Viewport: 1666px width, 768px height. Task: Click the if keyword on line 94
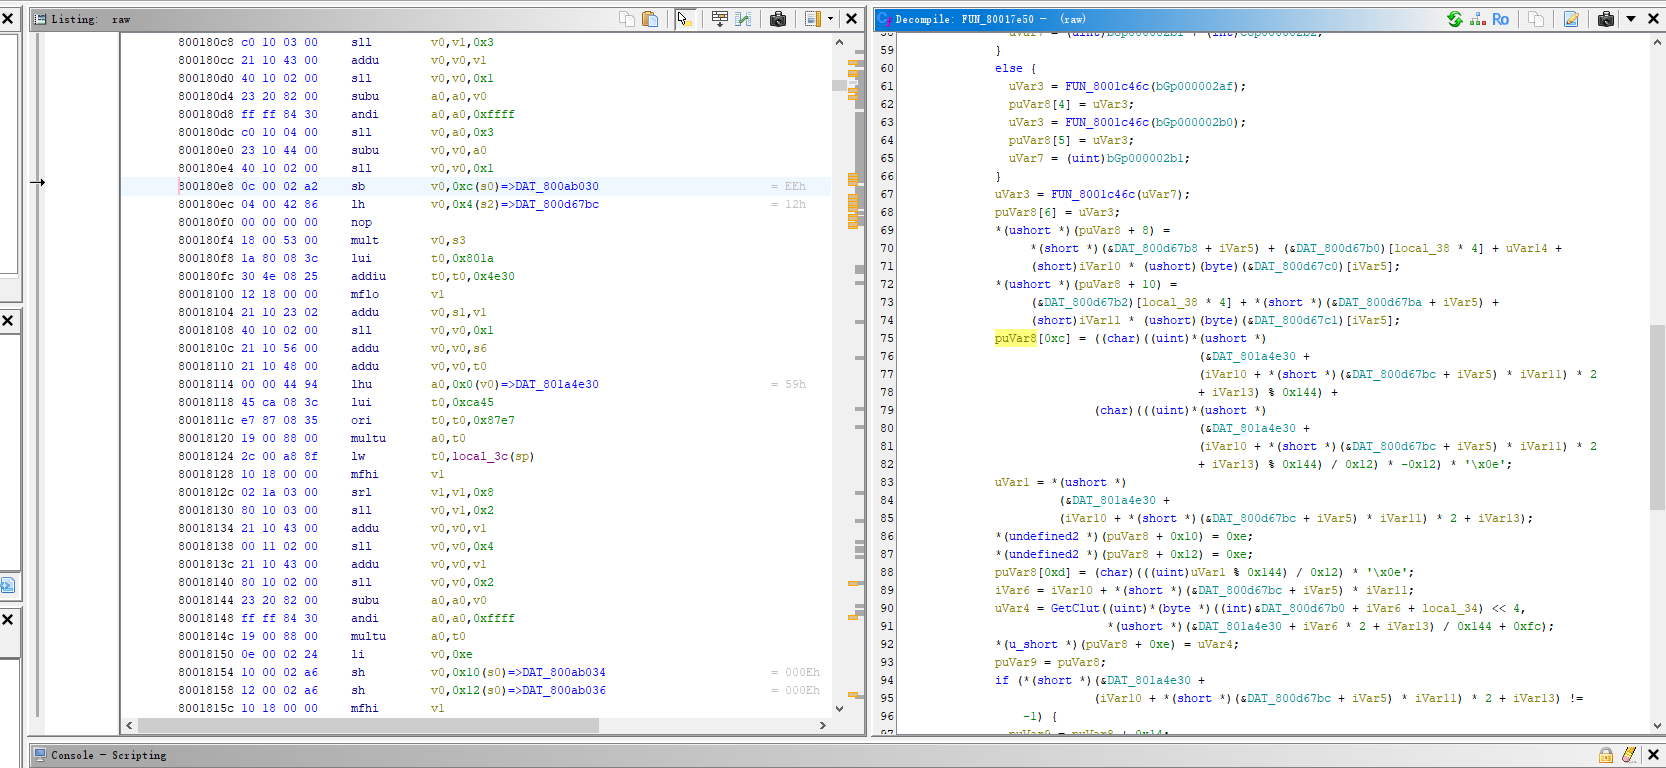point(1001,680)
